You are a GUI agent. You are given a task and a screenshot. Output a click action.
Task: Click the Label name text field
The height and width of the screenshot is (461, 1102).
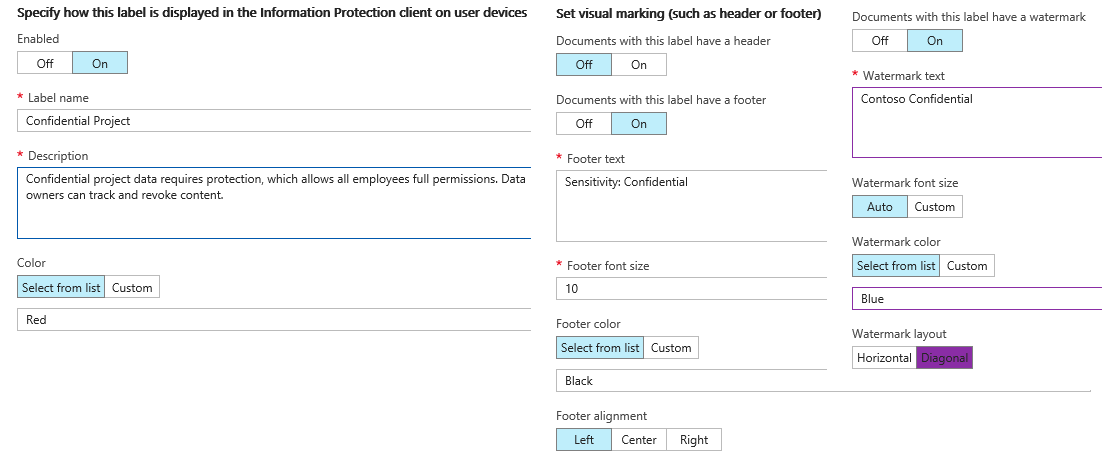tap(273, 121)
